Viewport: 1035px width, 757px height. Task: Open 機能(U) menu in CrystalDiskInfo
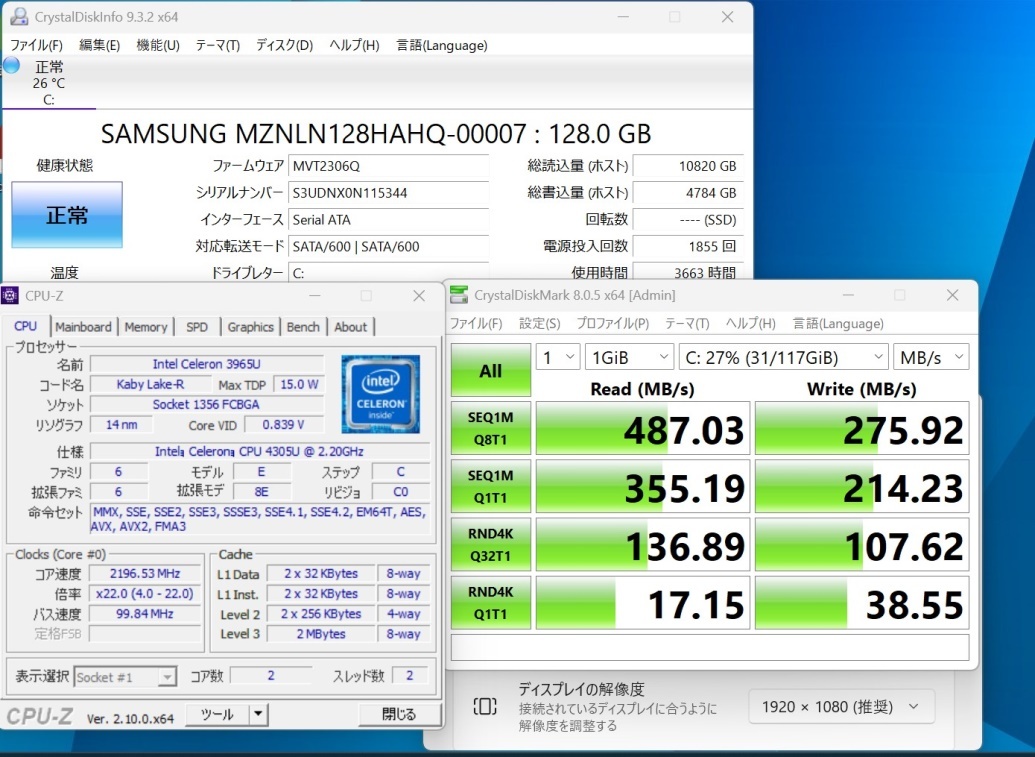[158, 45]
